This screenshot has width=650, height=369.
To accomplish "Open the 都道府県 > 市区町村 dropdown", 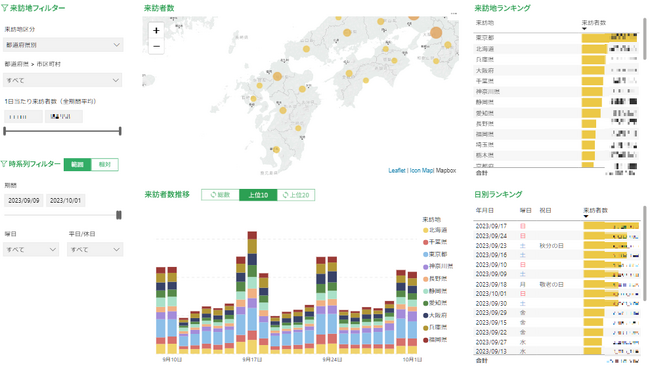I will [63, 80].
